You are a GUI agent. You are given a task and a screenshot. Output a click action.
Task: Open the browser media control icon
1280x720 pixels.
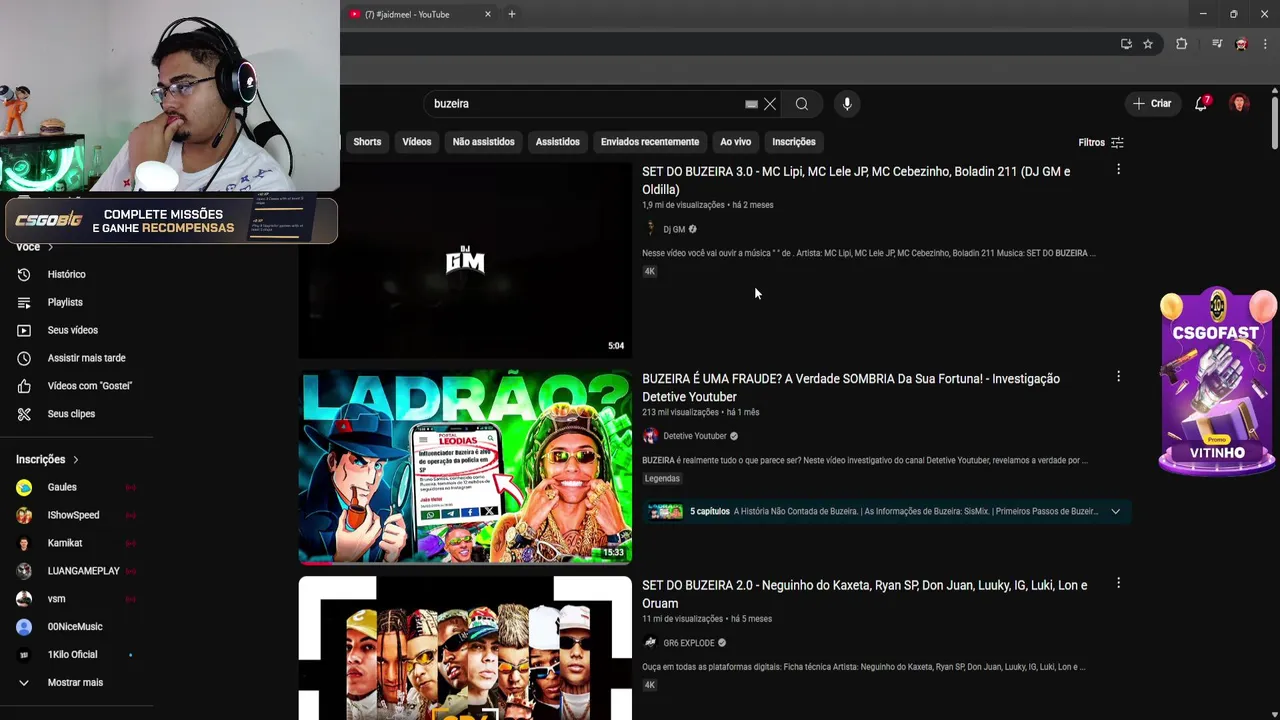pos(1217,44)
